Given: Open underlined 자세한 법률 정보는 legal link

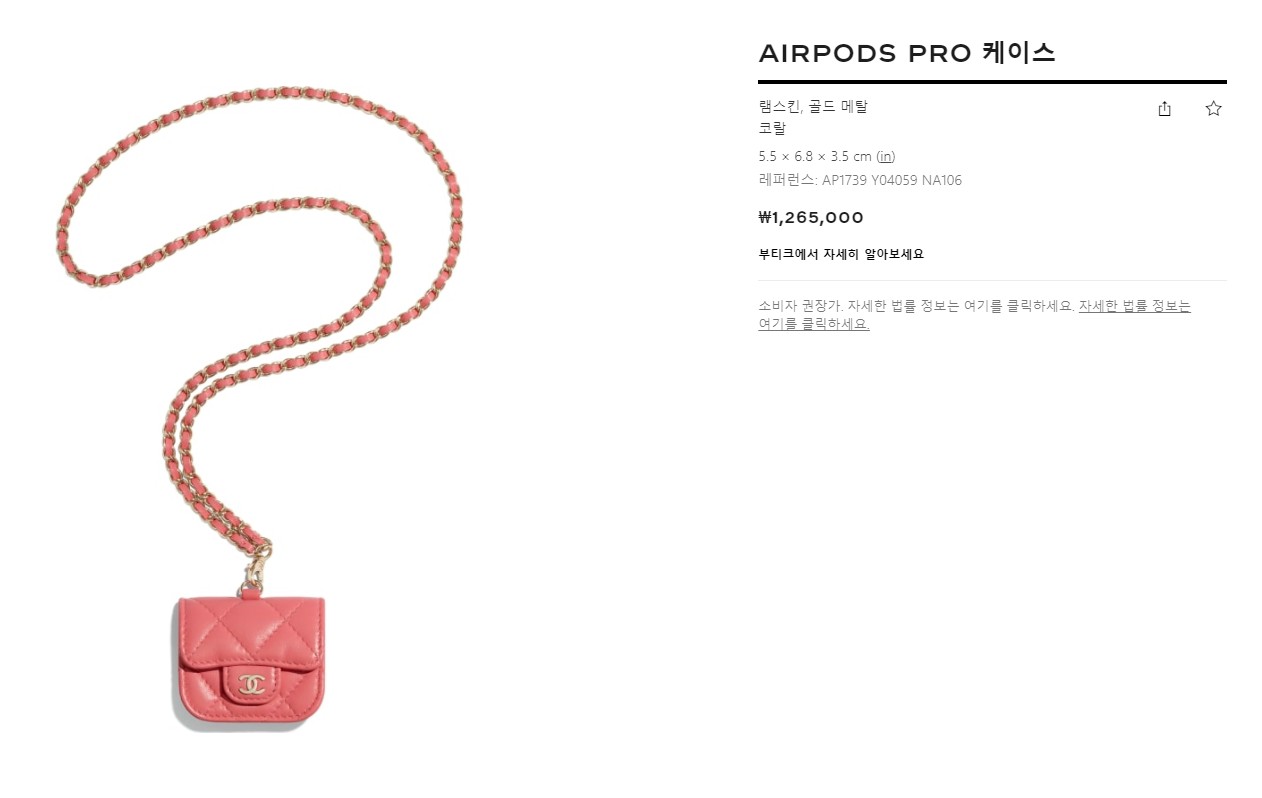Looking at the screenshot, I should tap(1134, 306).
